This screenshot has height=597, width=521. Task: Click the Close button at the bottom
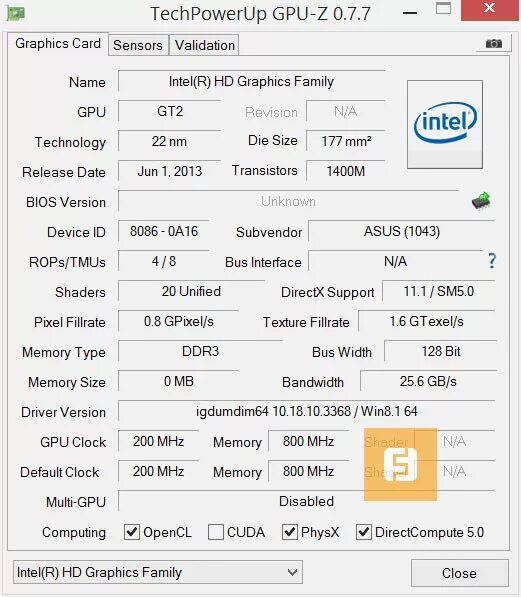pos(459,573)
